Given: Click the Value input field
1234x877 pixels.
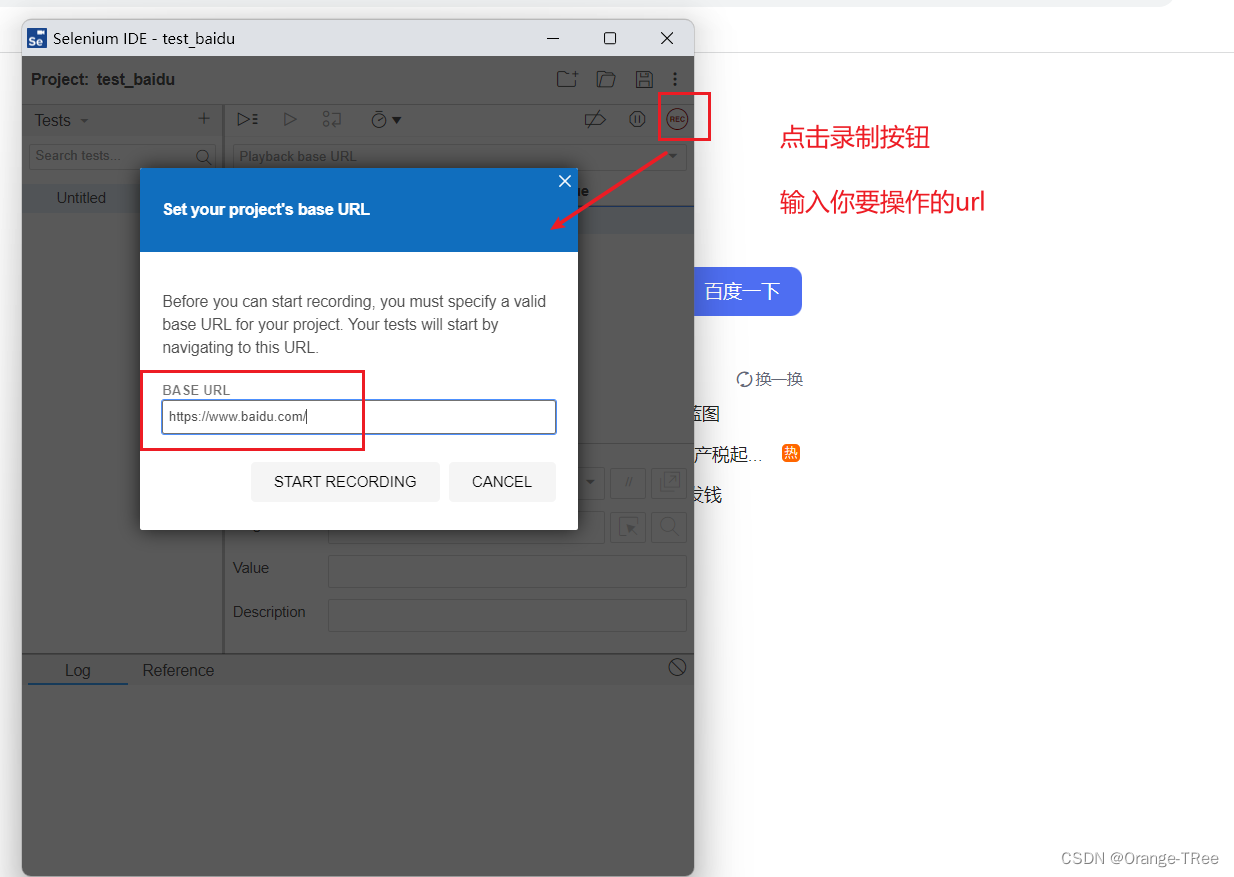Looking at the screenshot, I should (x=507, y=571).
